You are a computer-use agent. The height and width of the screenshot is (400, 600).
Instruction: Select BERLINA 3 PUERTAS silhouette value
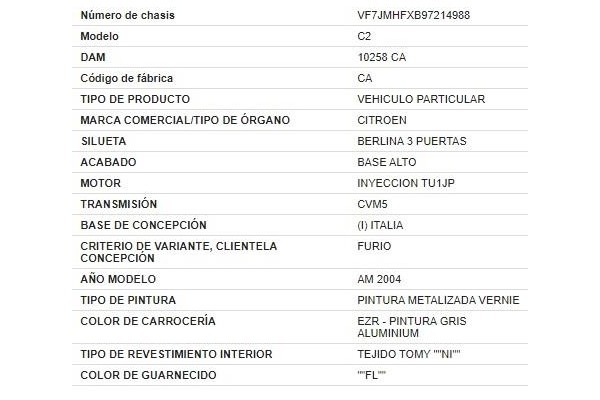pyautogui.click(x=412, y=141)
